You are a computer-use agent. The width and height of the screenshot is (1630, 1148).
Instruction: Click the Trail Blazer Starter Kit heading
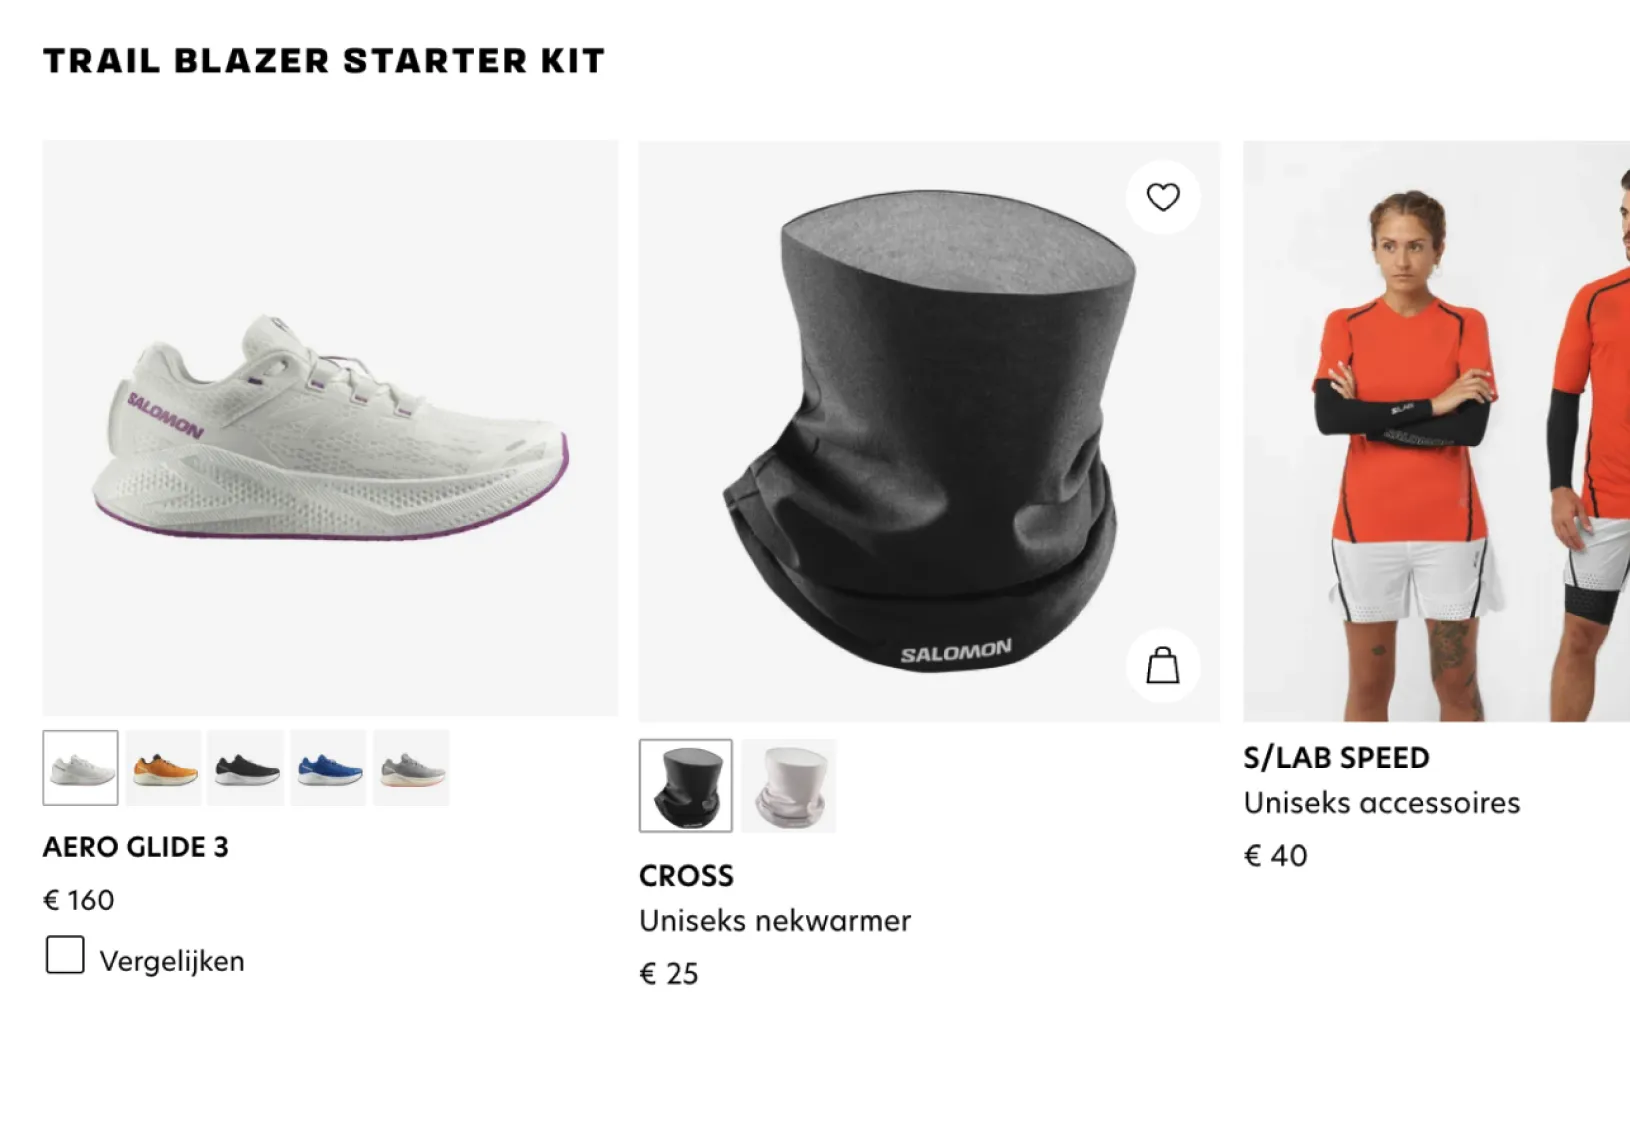pos(324,61)
